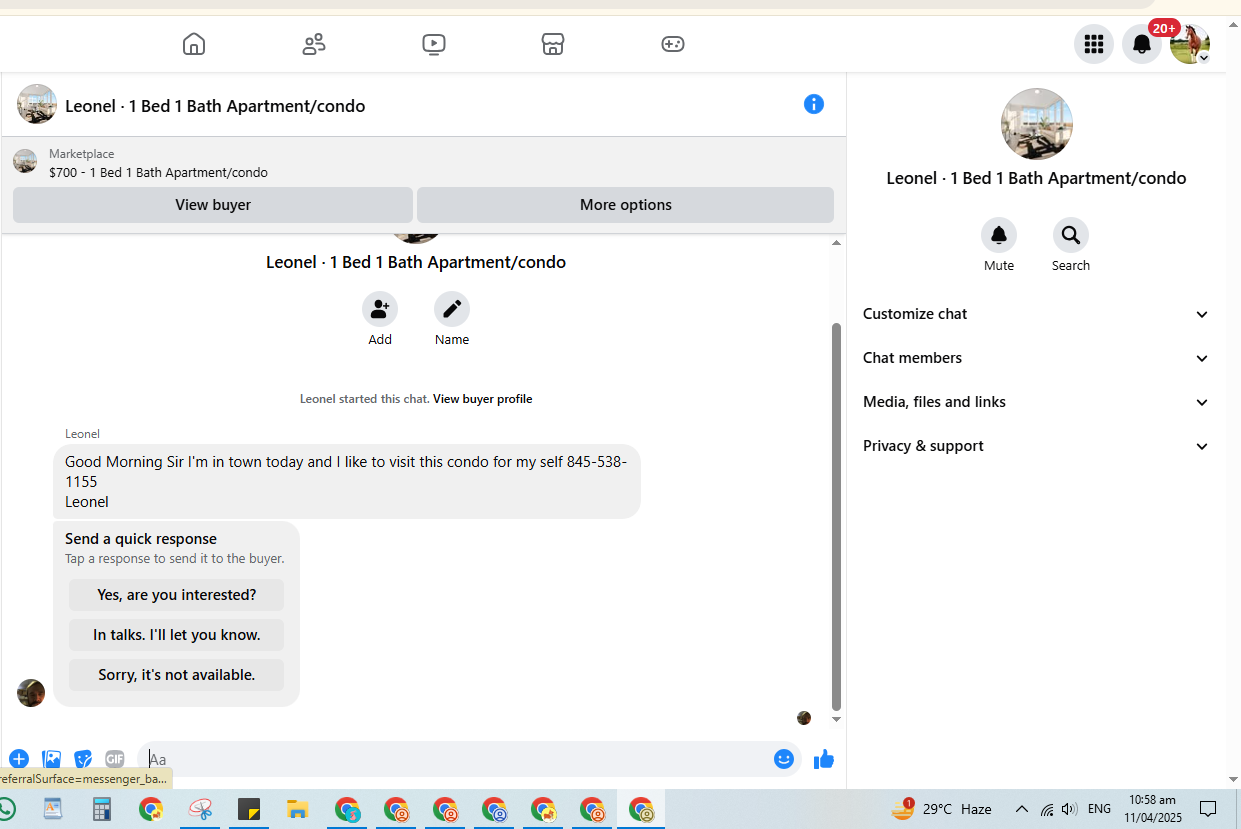Click the View buyer button

point(213,205)
